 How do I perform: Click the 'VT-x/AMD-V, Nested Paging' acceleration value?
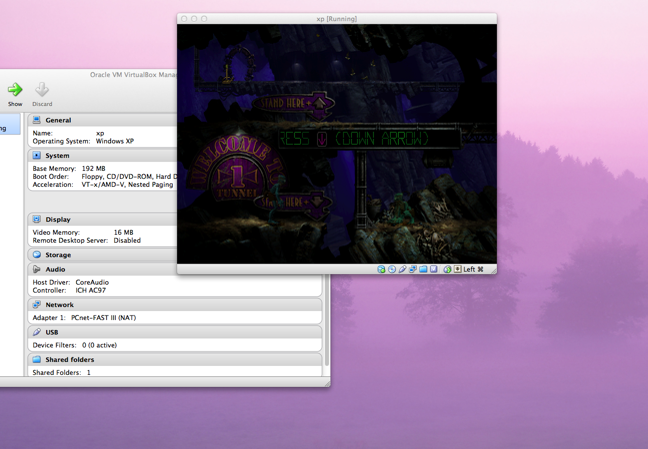click(127, 184)
